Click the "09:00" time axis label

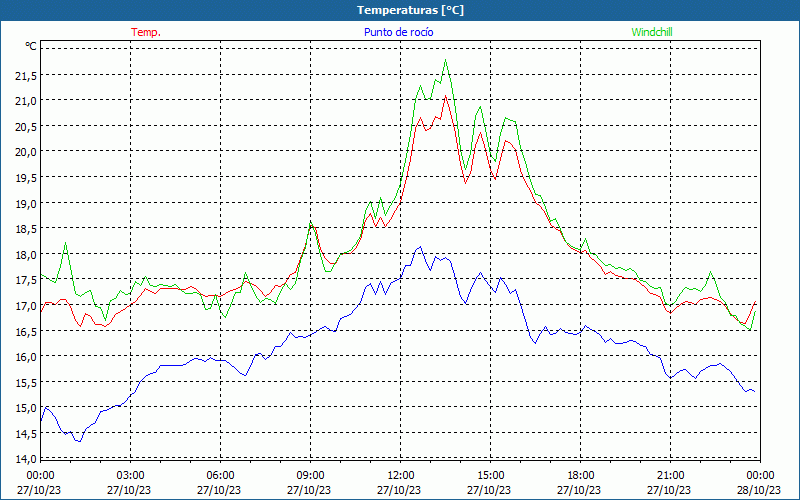pos(310,476)
